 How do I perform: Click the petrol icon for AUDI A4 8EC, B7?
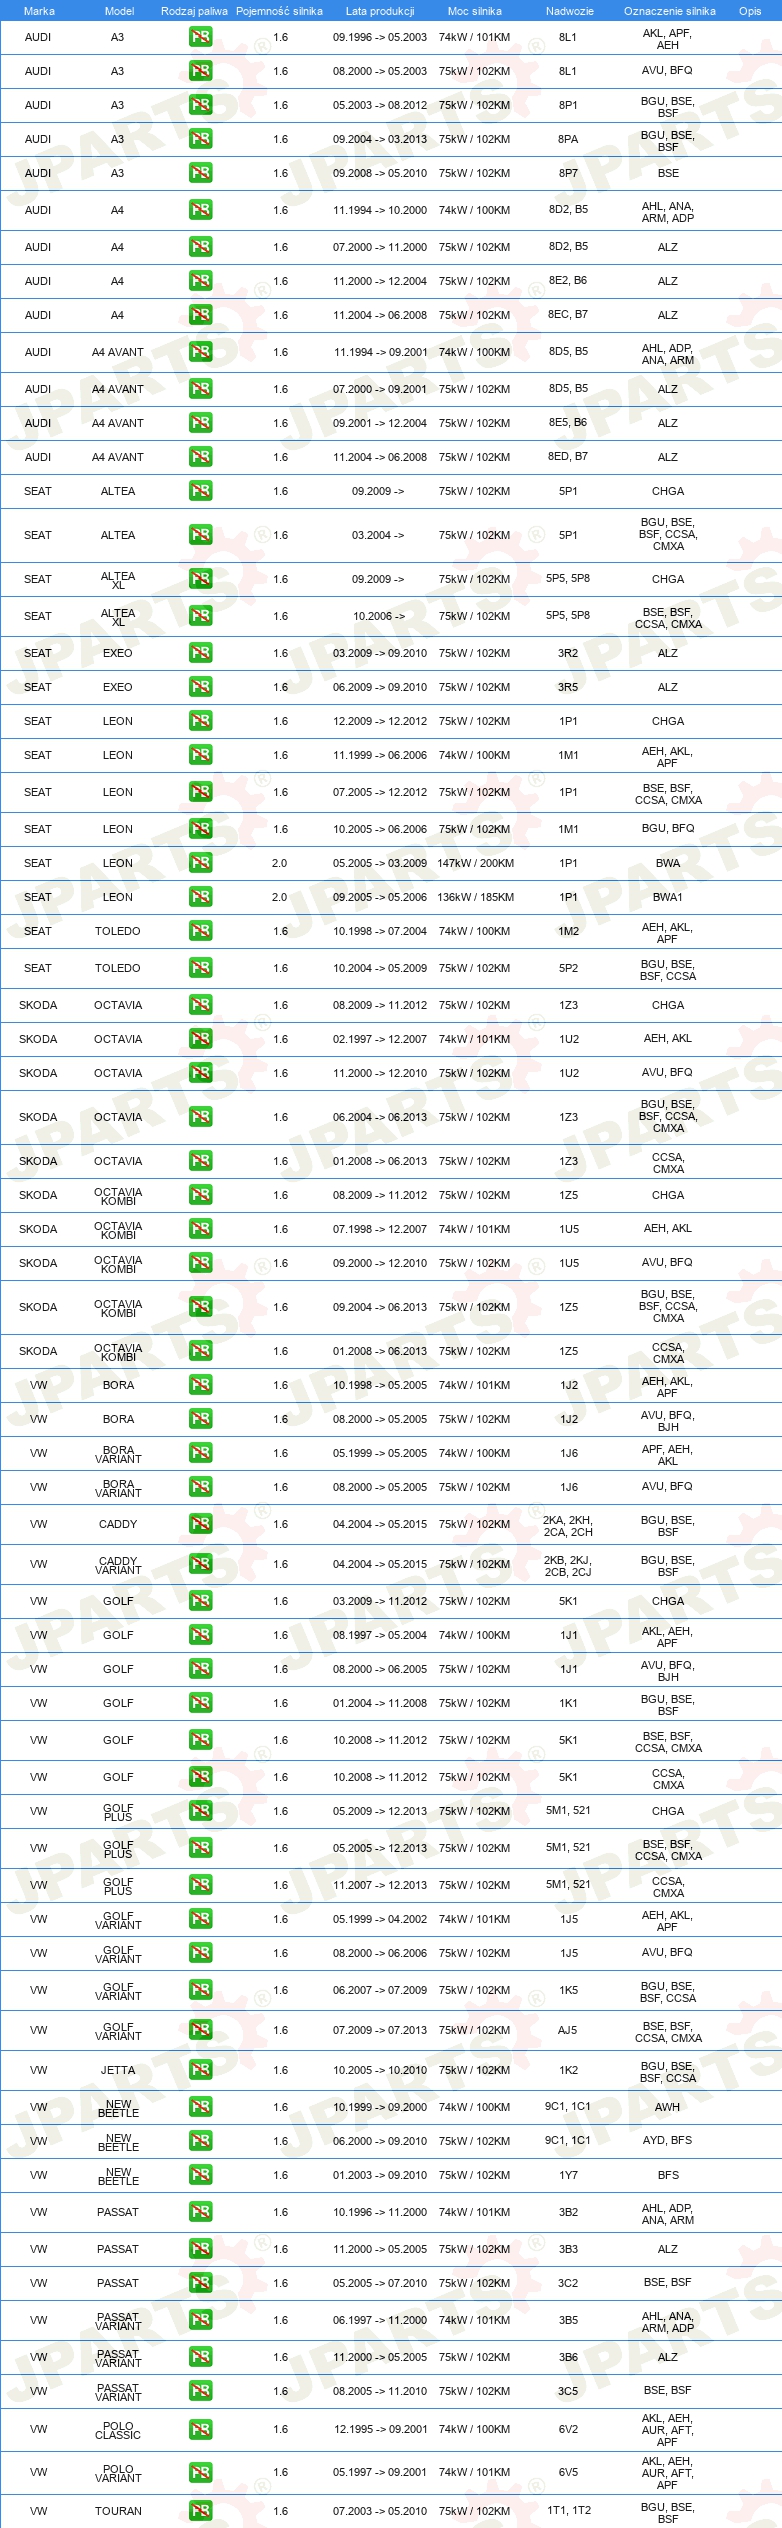200,315
